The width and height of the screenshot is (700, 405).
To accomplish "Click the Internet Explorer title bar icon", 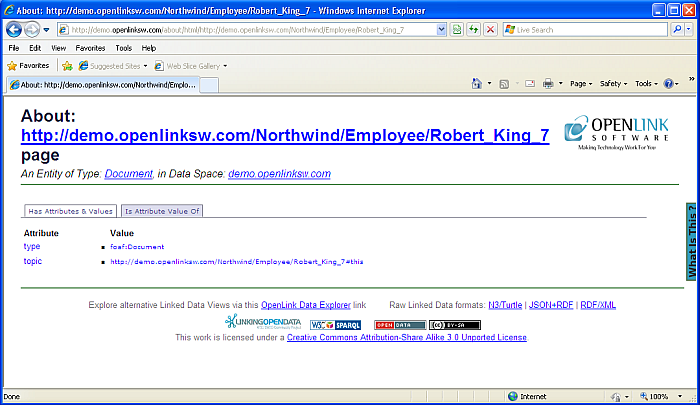I will [9, 10].
